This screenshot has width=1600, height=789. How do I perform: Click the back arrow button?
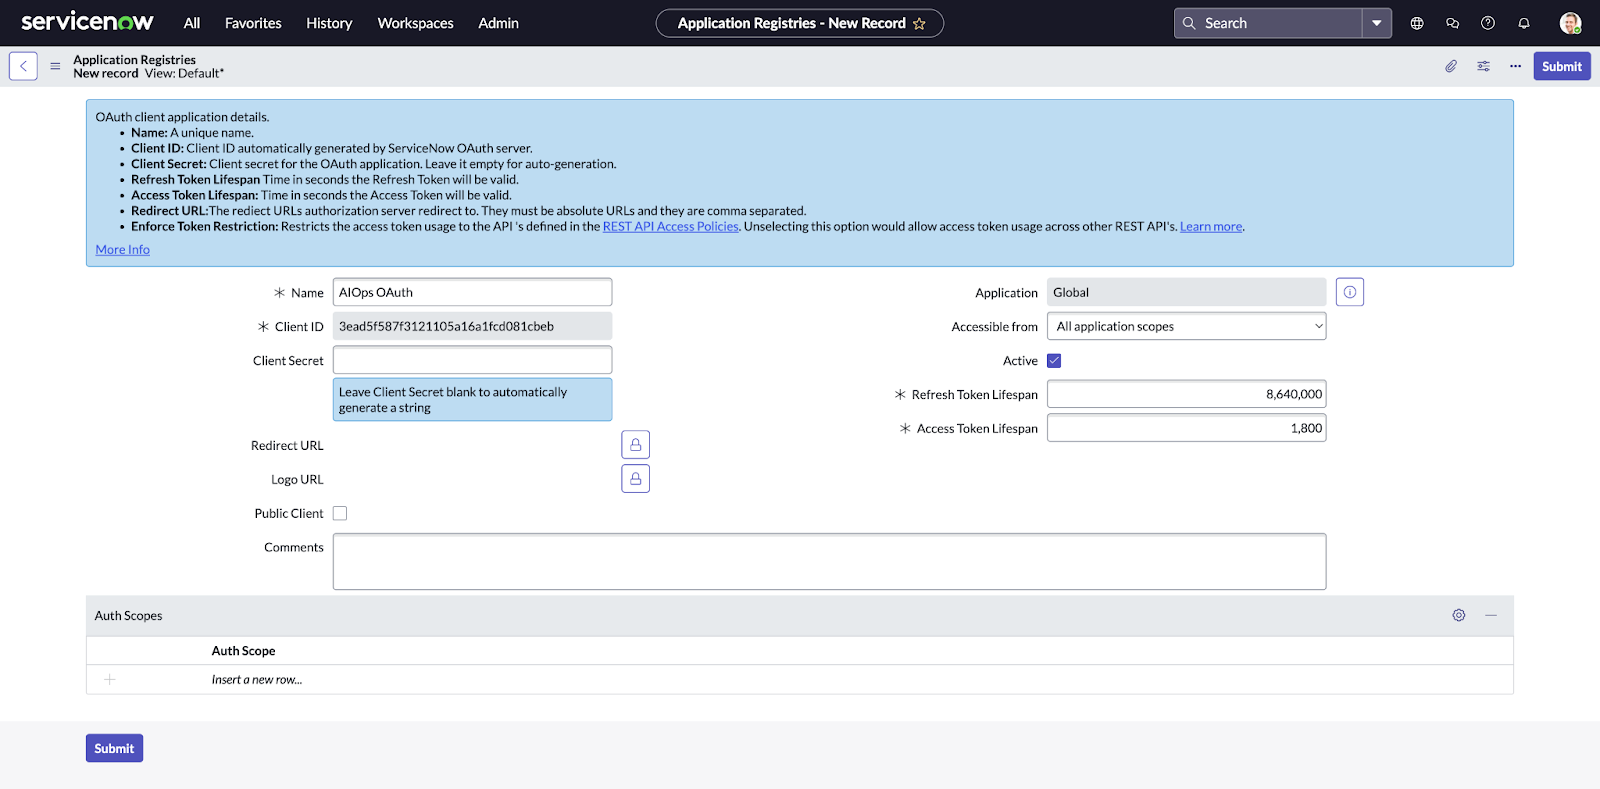coord(23,66)
